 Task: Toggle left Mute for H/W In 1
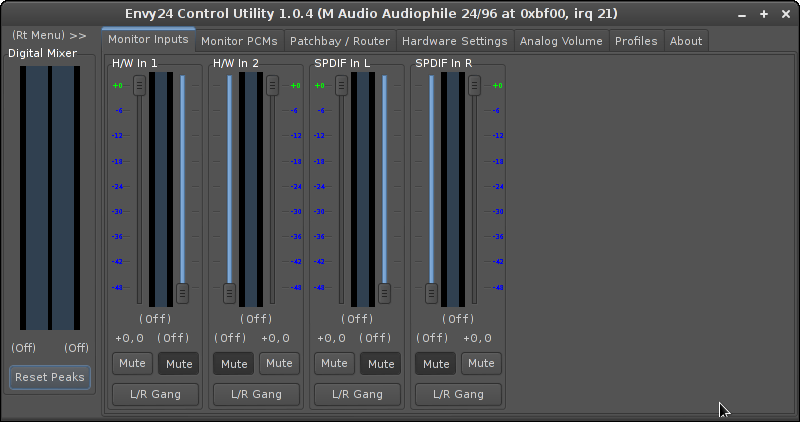click(x=132, y=363)
